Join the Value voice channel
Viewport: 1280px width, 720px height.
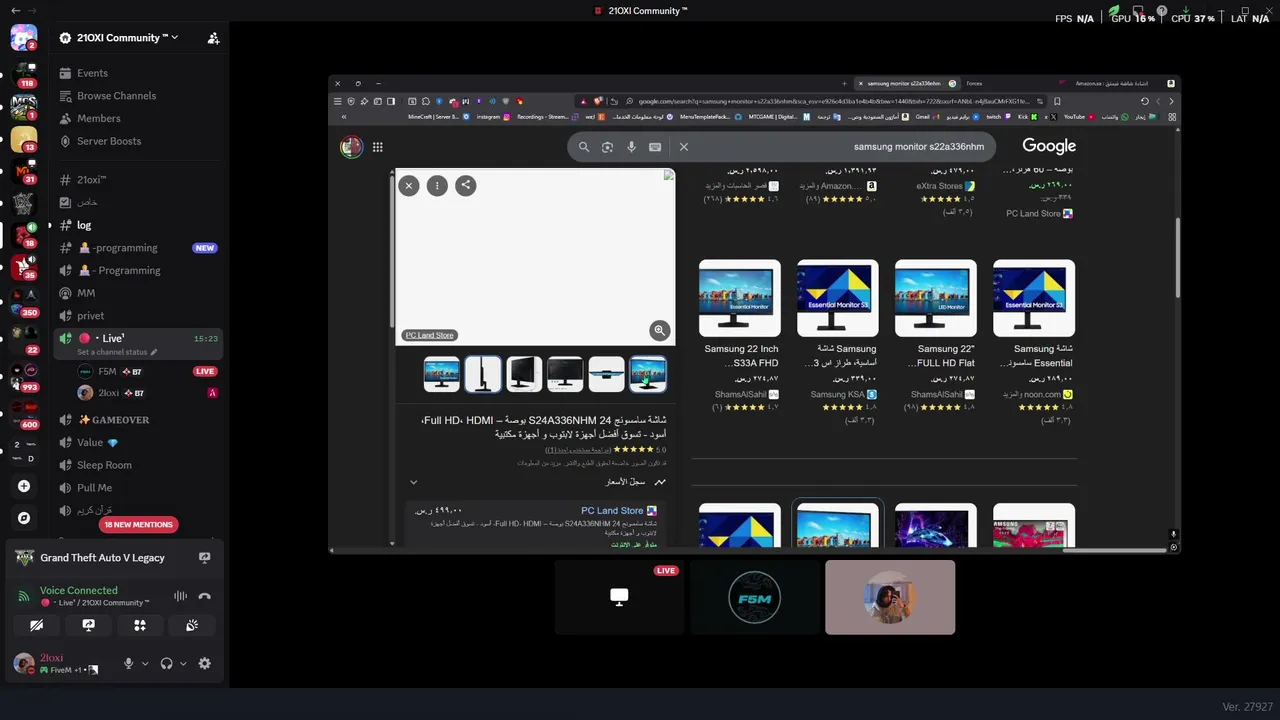(x=139, y=443)
